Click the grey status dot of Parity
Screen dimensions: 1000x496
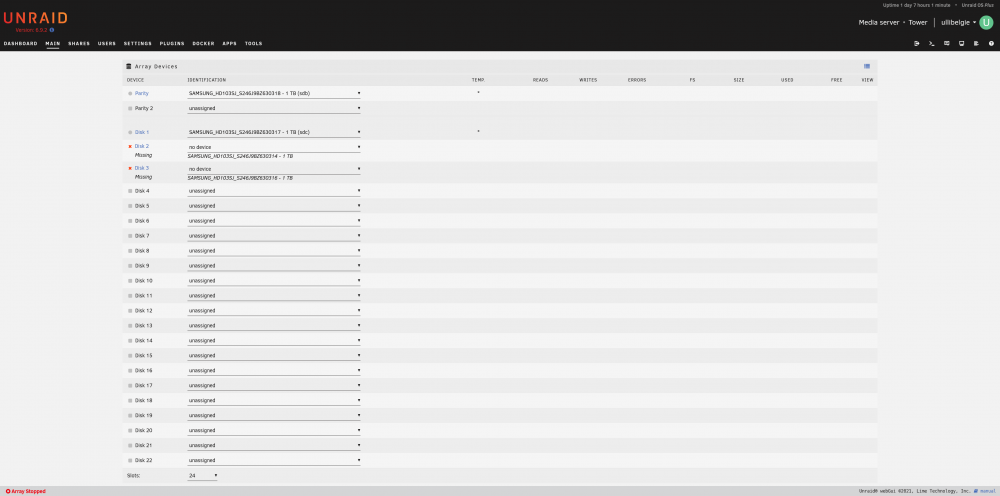(x=130, y=93)
